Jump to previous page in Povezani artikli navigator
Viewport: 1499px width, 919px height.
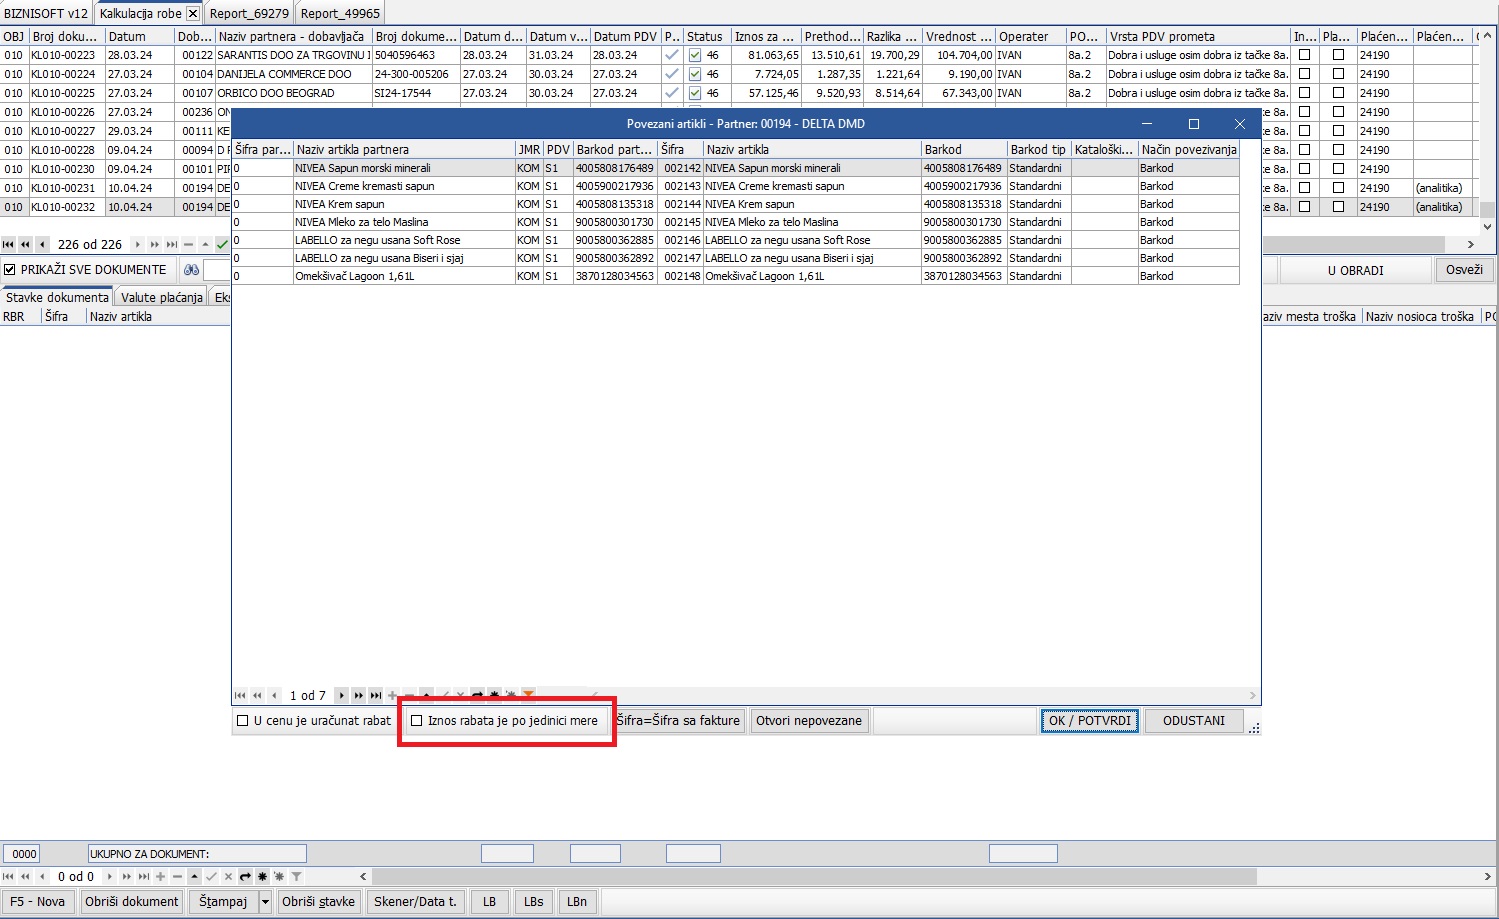257,695
